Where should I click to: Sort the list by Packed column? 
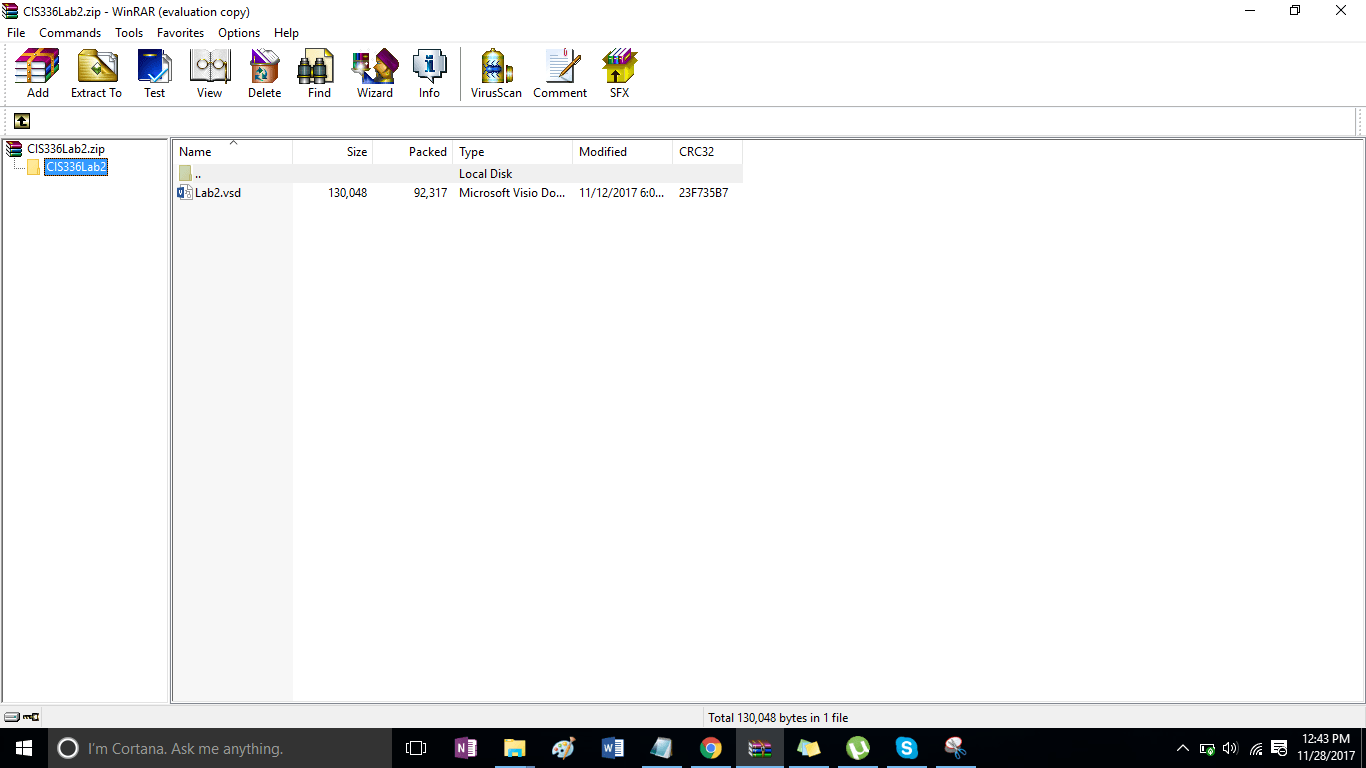(x=413, y=152)
